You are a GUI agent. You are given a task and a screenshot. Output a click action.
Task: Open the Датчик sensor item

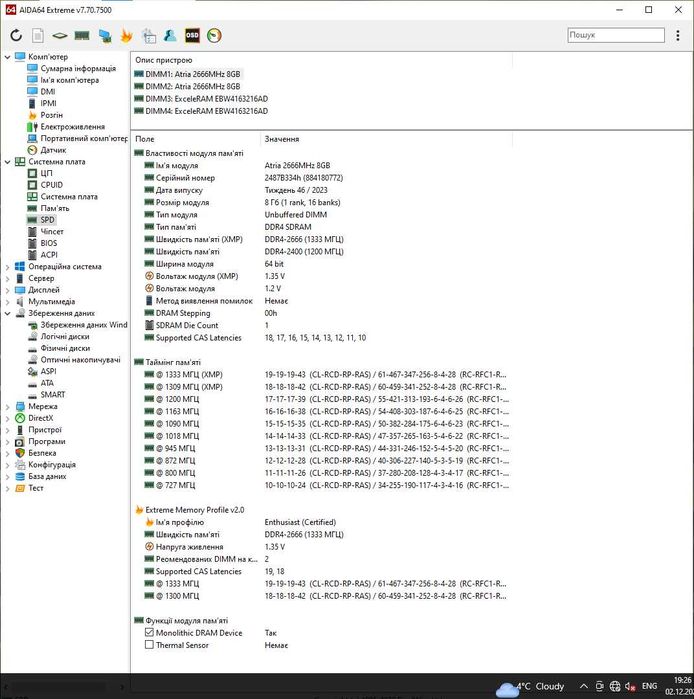click(53, 150)
